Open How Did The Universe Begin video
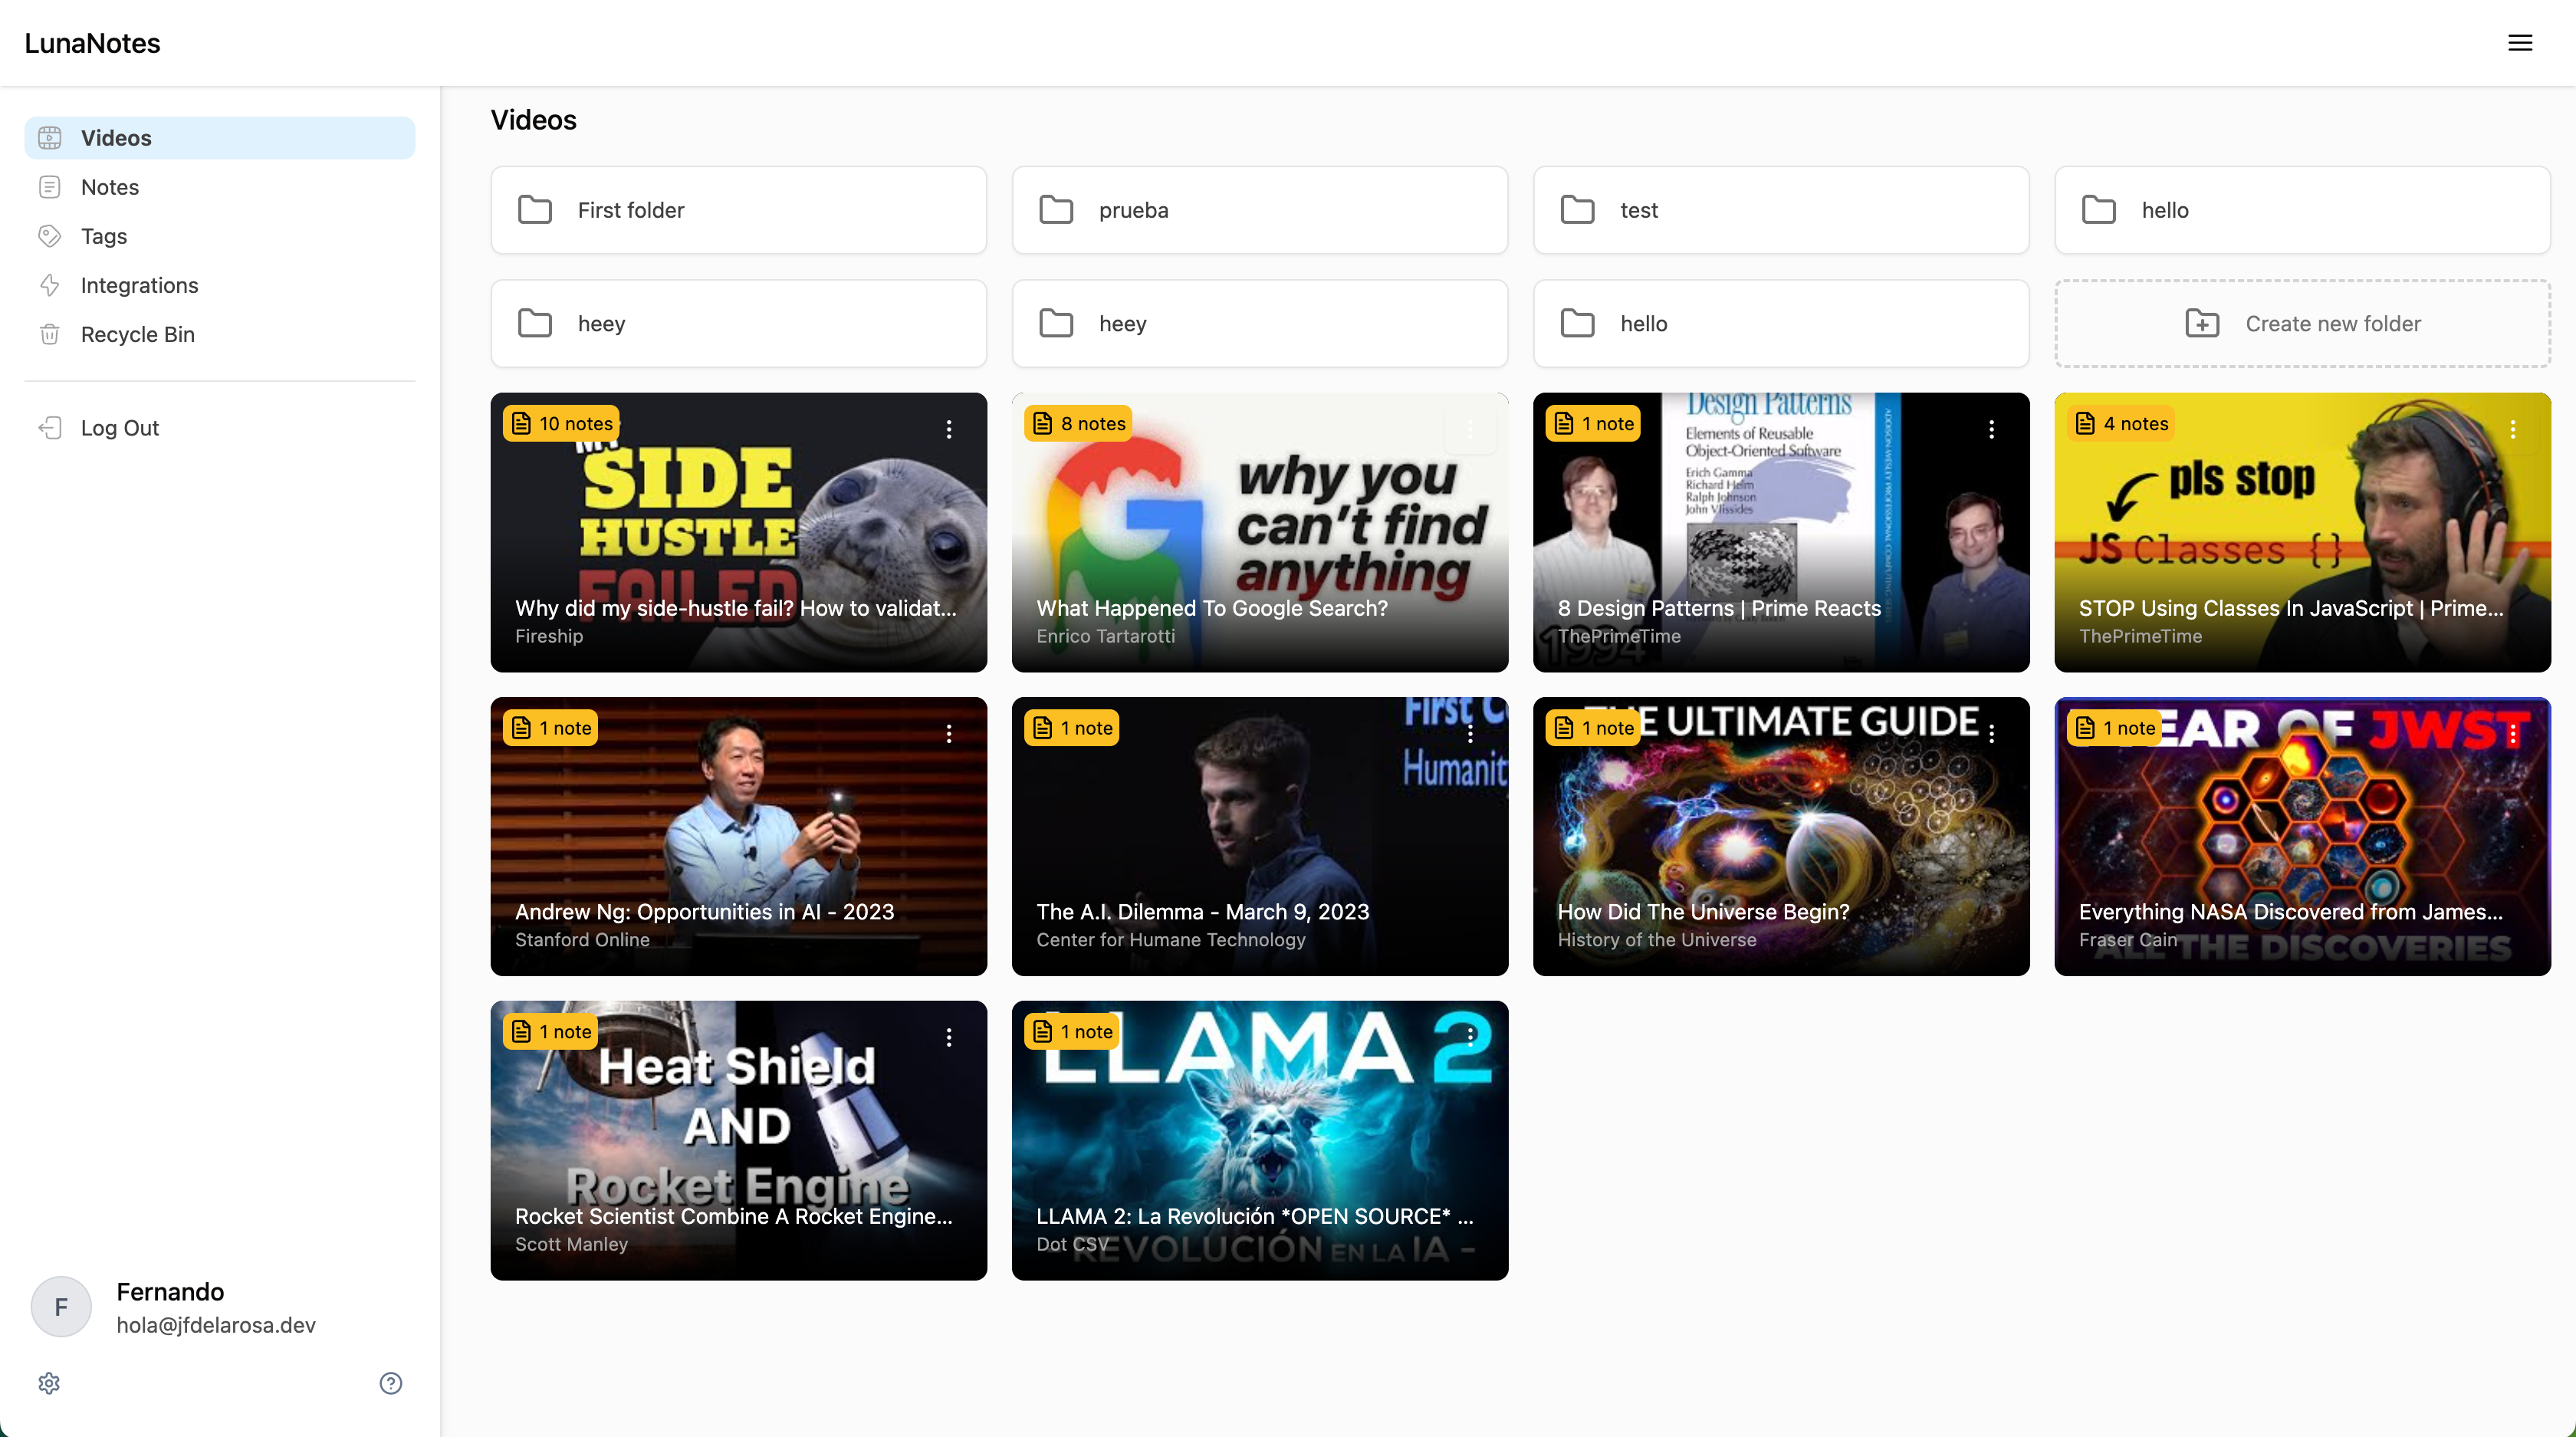Image resolution: width=2576 pixels, height=1437 pixels. pyautogui.click(x=1781, y=836)
